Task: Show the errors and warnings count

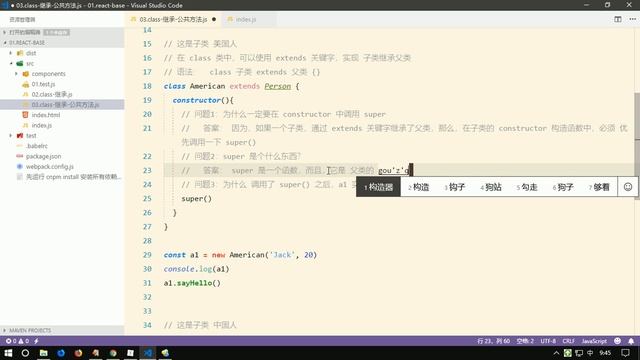Action: pyautogui.click(x=17, y=341)
